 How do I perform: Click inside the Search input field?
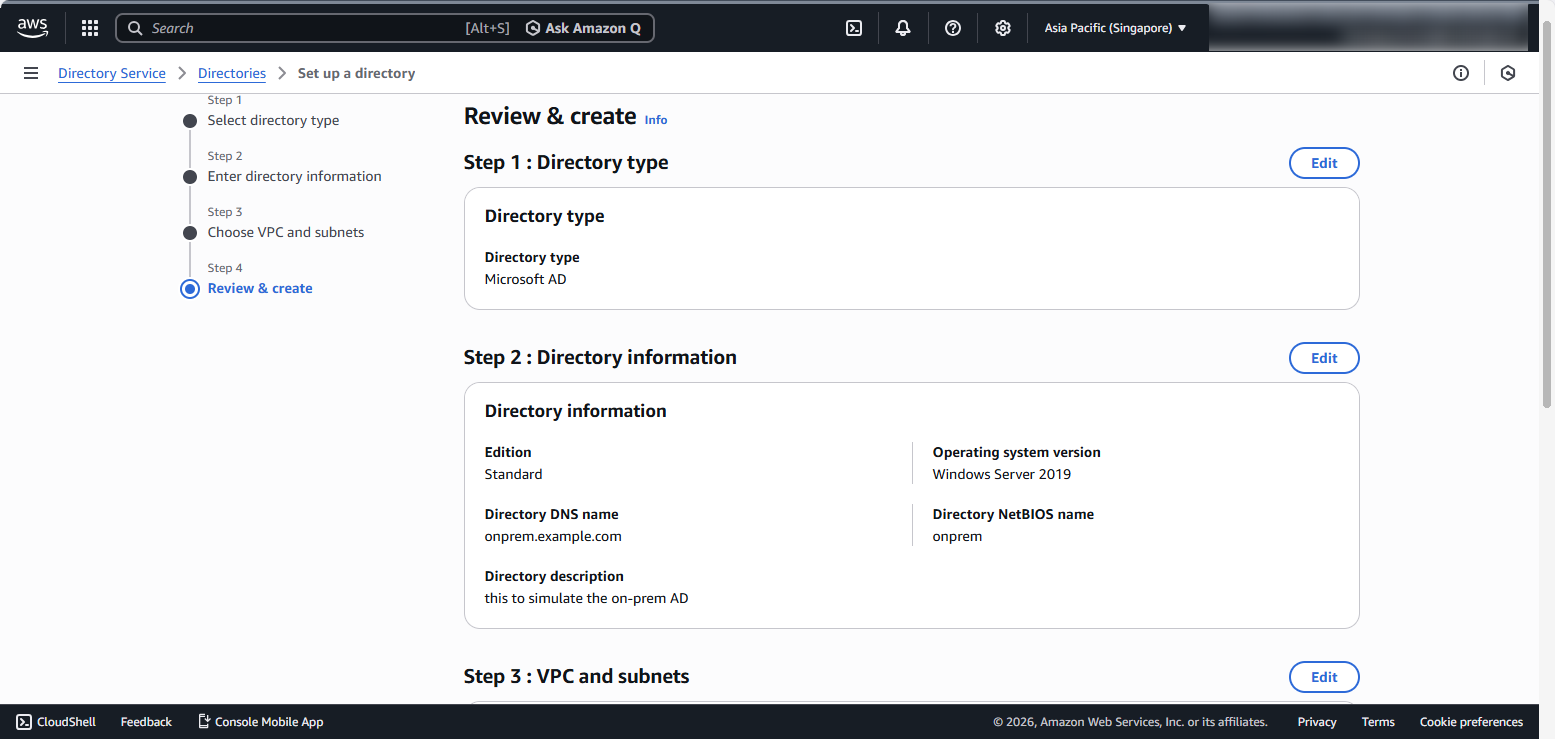(300, 28)
